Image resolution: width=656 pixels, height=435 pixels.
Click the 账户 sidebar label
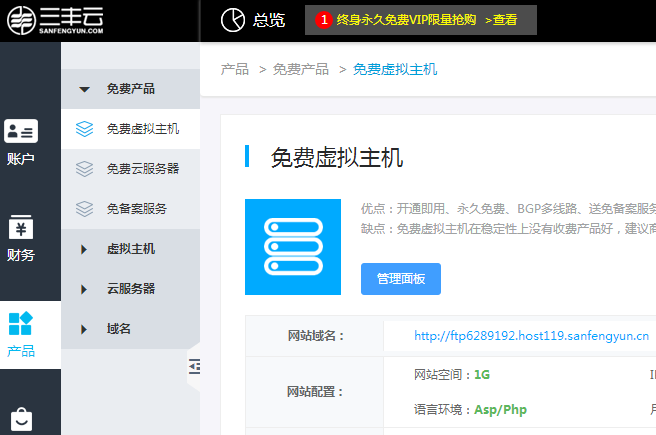(x=20, y=159)
